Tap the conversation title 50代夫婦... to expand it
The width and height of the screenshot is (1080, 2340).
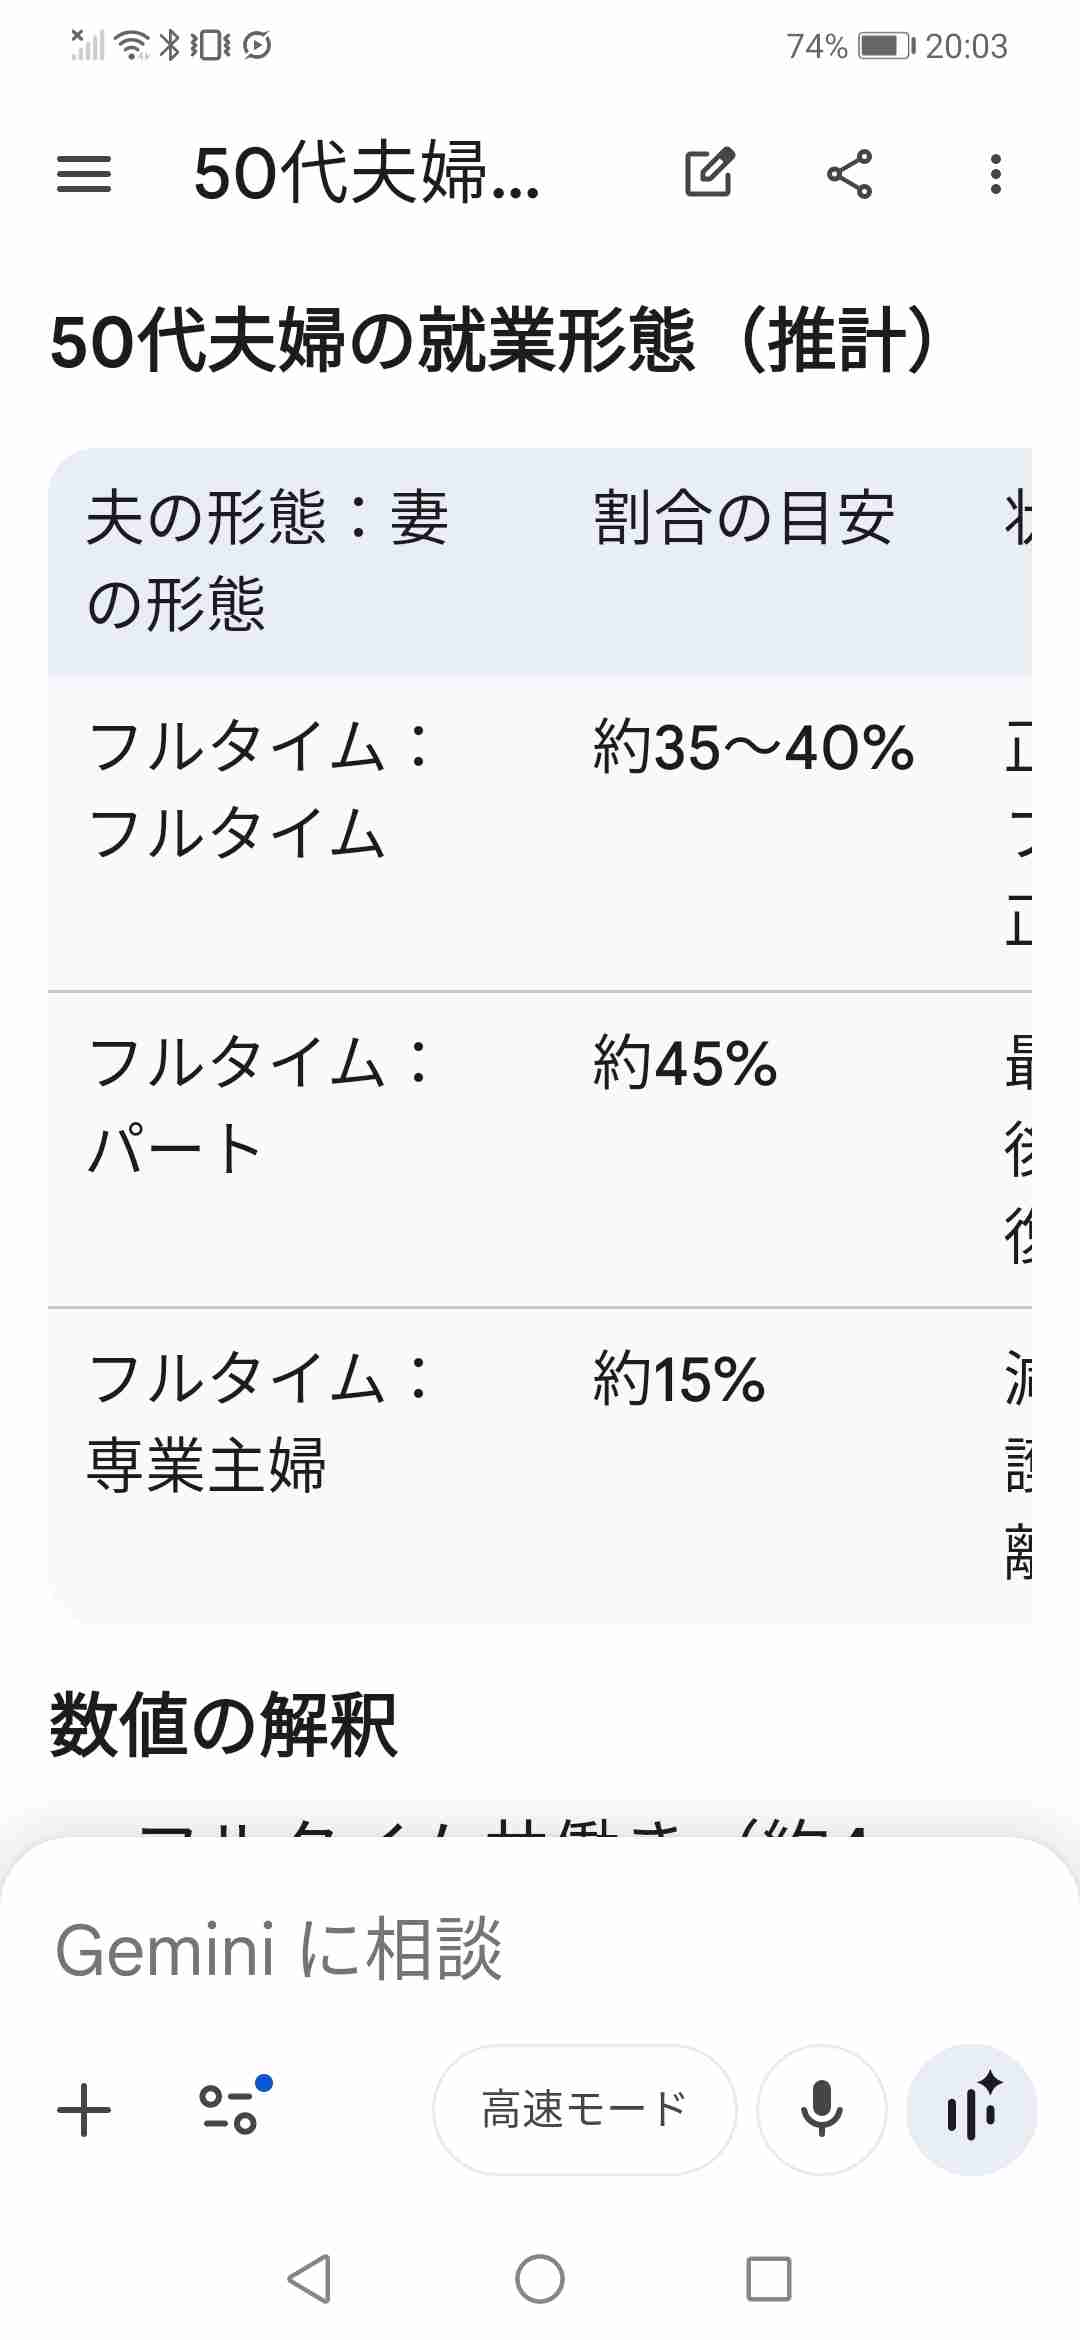coord(365,176)
